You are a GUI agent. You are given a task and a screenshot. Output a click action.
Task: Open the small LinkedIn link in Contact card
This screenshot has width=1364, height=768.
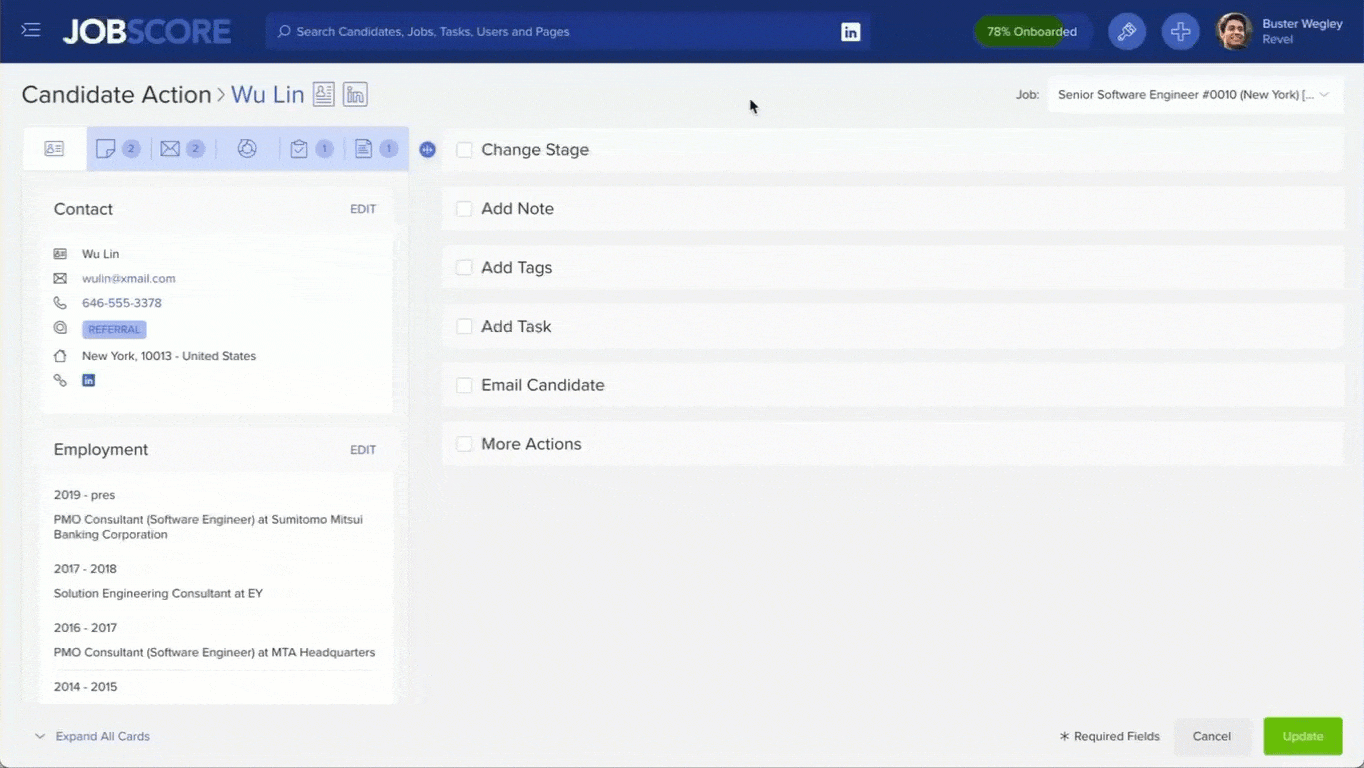(x=88, y=380)
